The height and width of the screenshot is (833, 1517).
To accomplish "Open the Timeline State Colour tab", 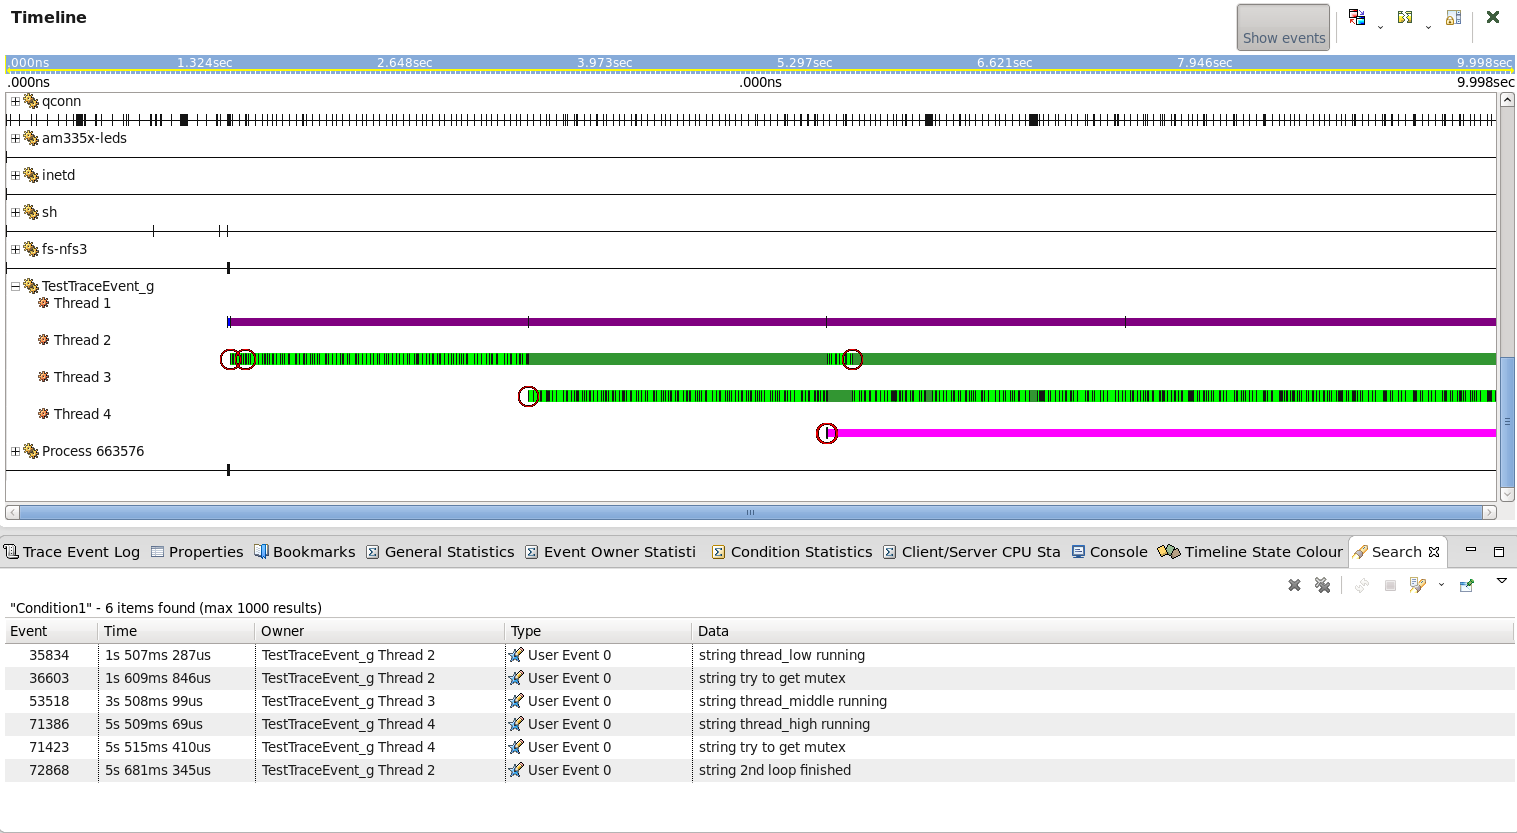I will point(1262,552).
